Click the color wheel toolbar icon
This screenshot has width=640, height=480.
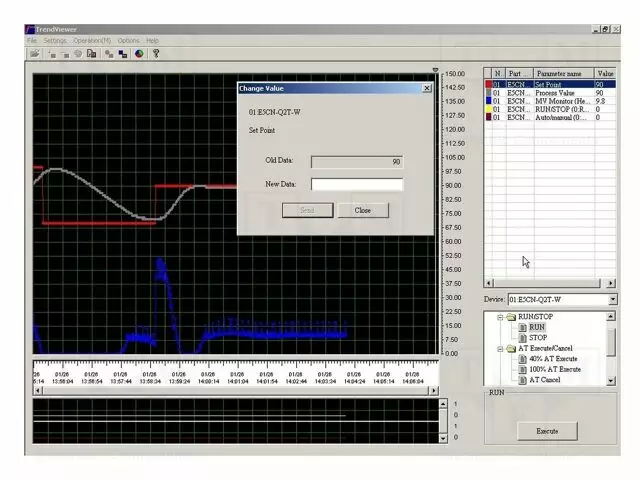point(139,53)
